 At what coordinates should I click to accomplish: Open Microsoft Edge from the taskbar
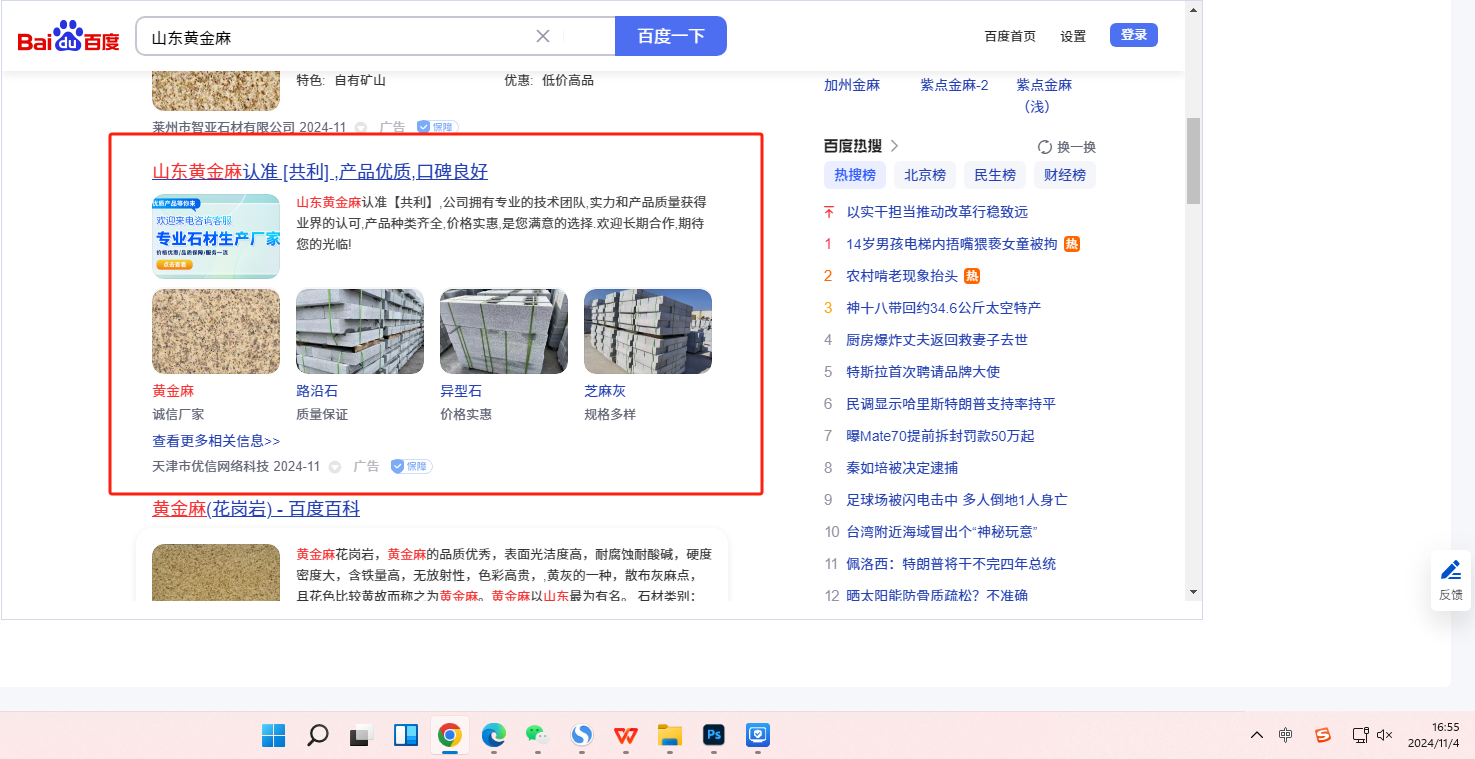click(x=494, y=736)
